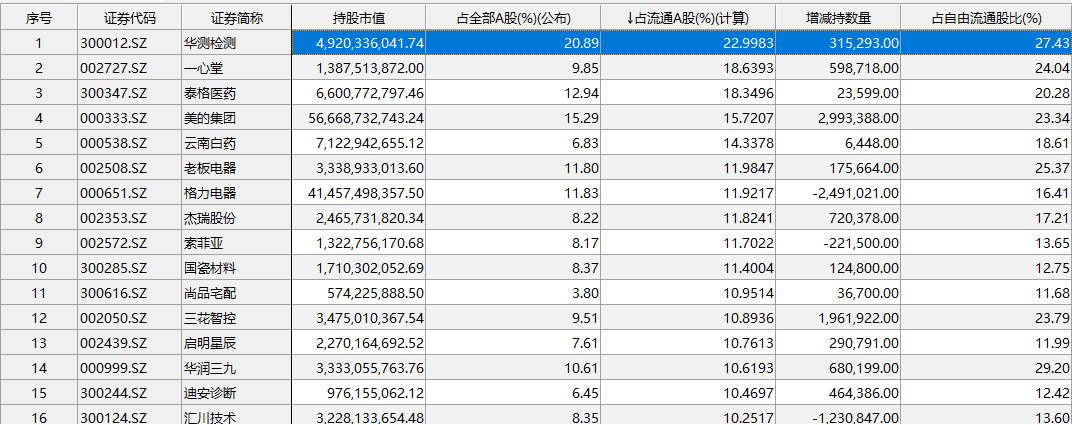Click the 25.37 free-float ratio cell
The width and height of the screenshot is (1072, 425).
point(987,168)
